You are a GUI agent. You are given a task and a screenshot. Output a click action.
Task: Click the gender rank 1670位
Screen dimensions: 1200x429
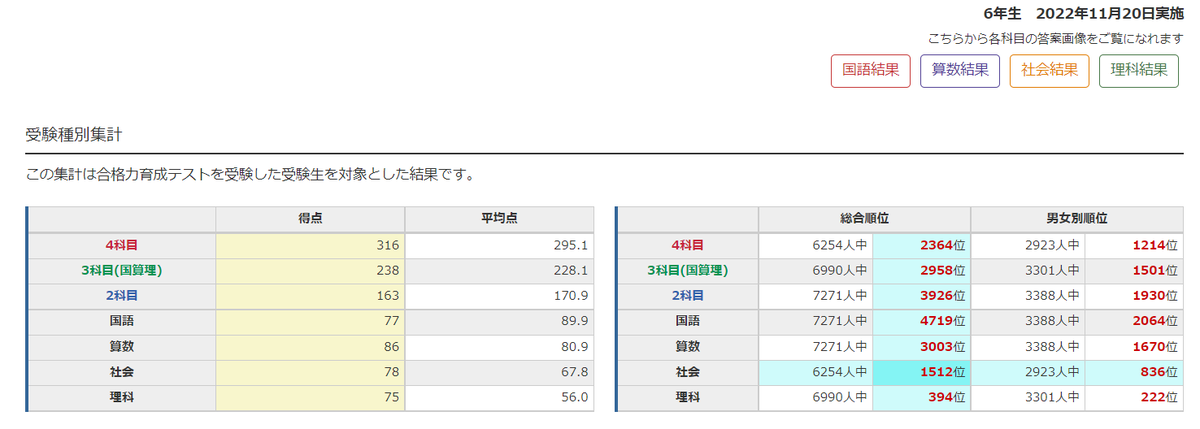pos(1155,346)
